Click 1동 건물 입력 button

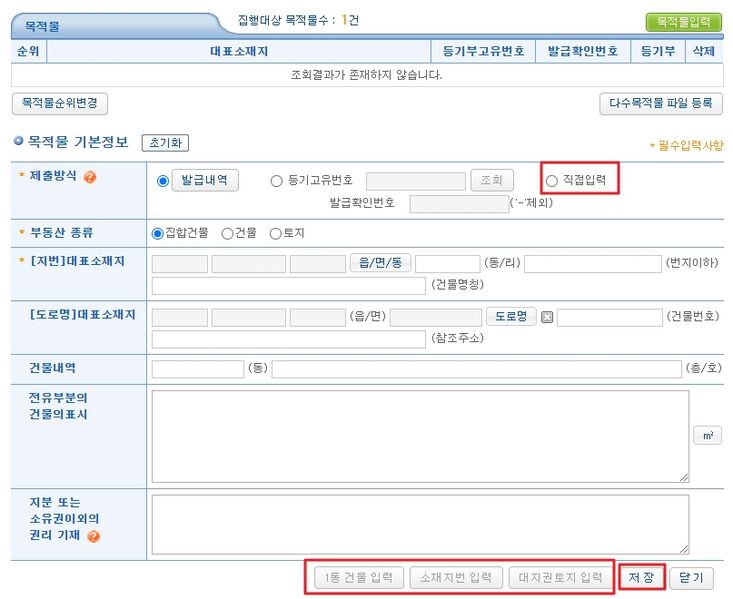359,578
